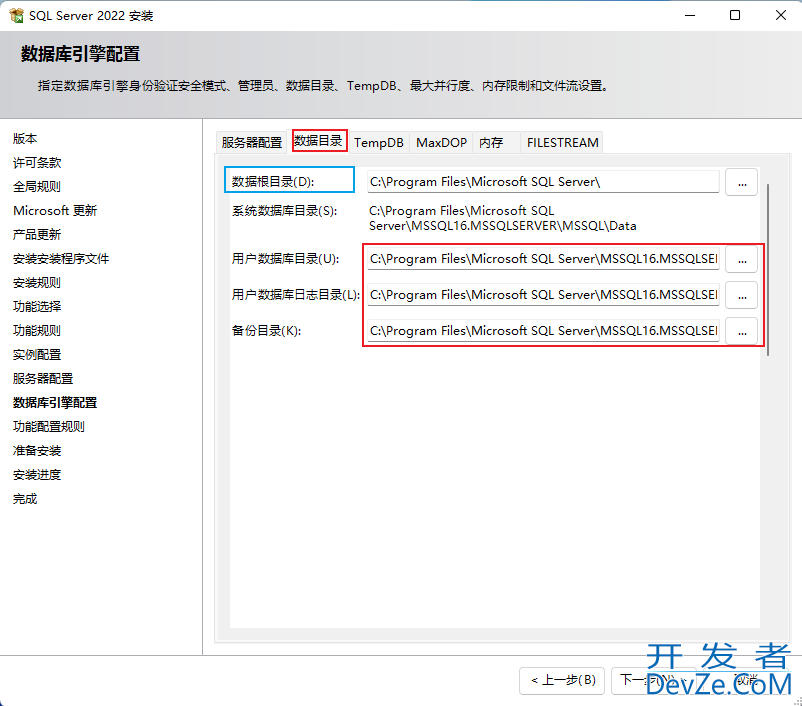
Task: Maximize the SQL Server 2022 setup window
Action: coord(735,15)
